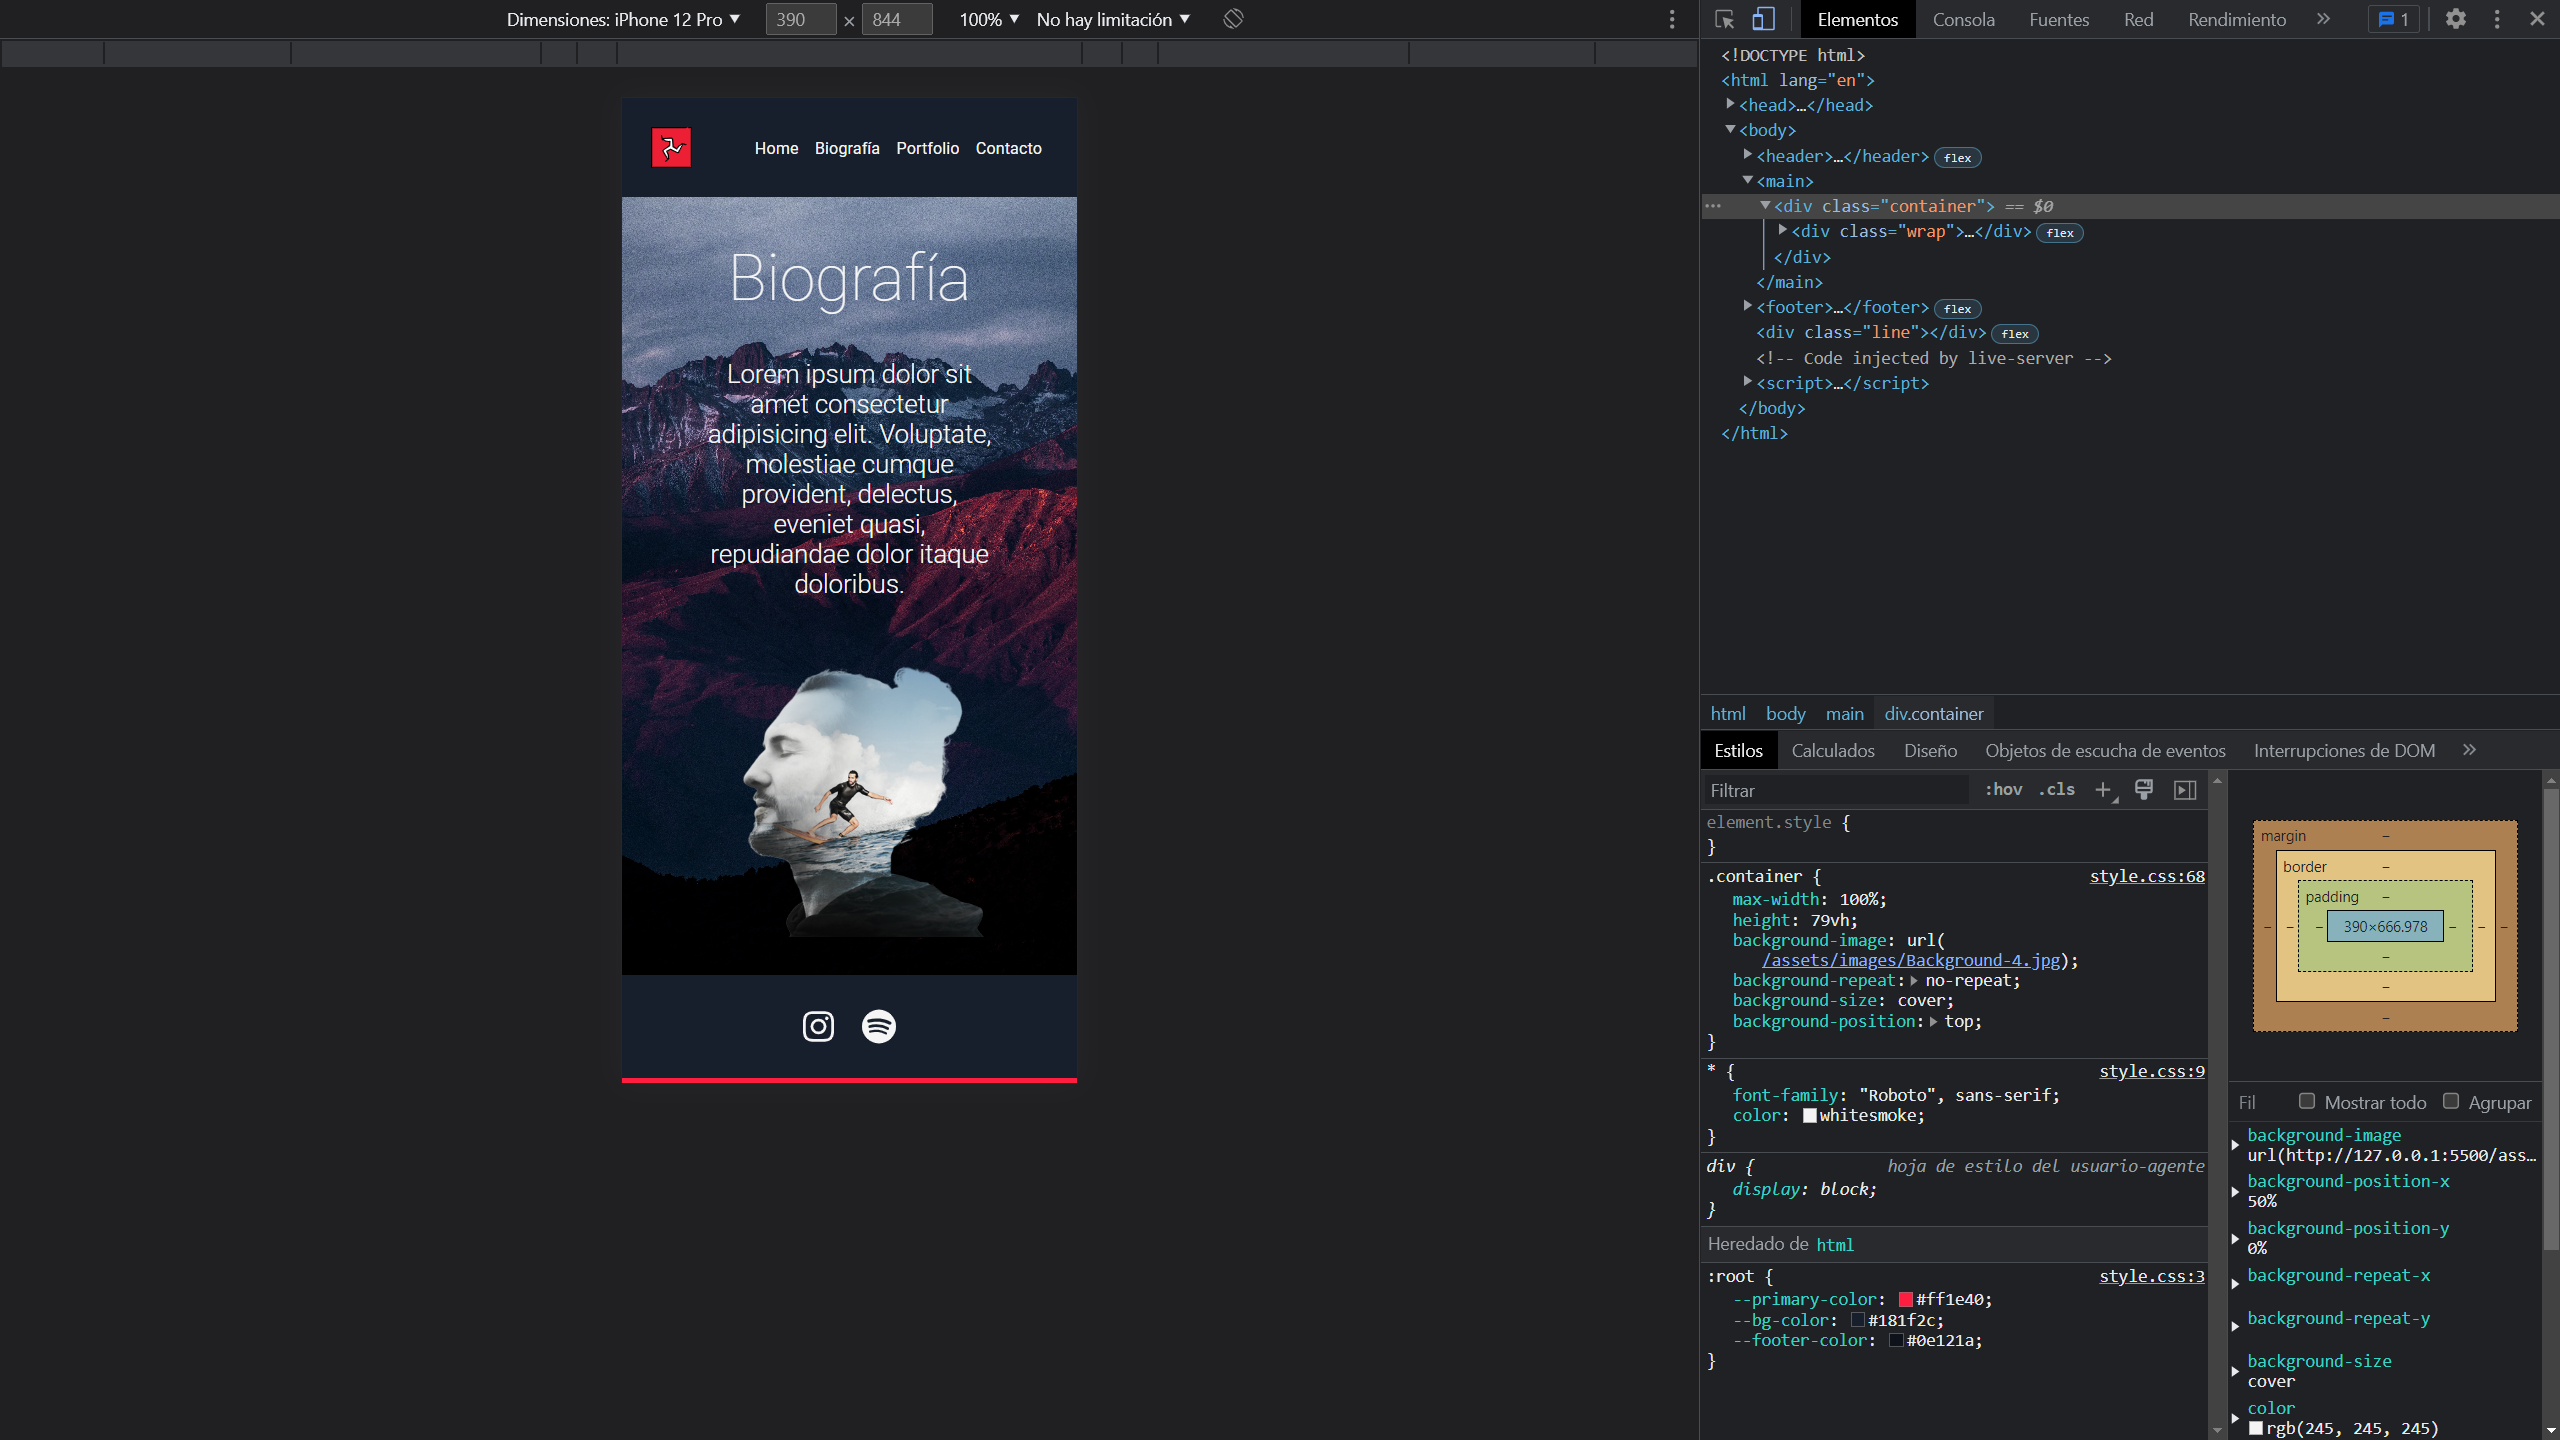Image resolution: width=2560 pixels, height=1440 pixels.
Task: Collapse the body element node
Action: [1730, 129]
